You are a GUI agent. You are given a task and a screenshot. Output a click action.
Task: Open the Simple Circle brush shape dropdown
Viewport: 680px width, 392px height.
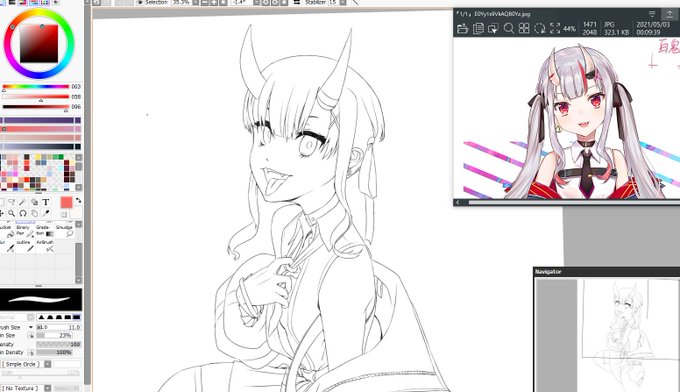[x=48, y=364]
